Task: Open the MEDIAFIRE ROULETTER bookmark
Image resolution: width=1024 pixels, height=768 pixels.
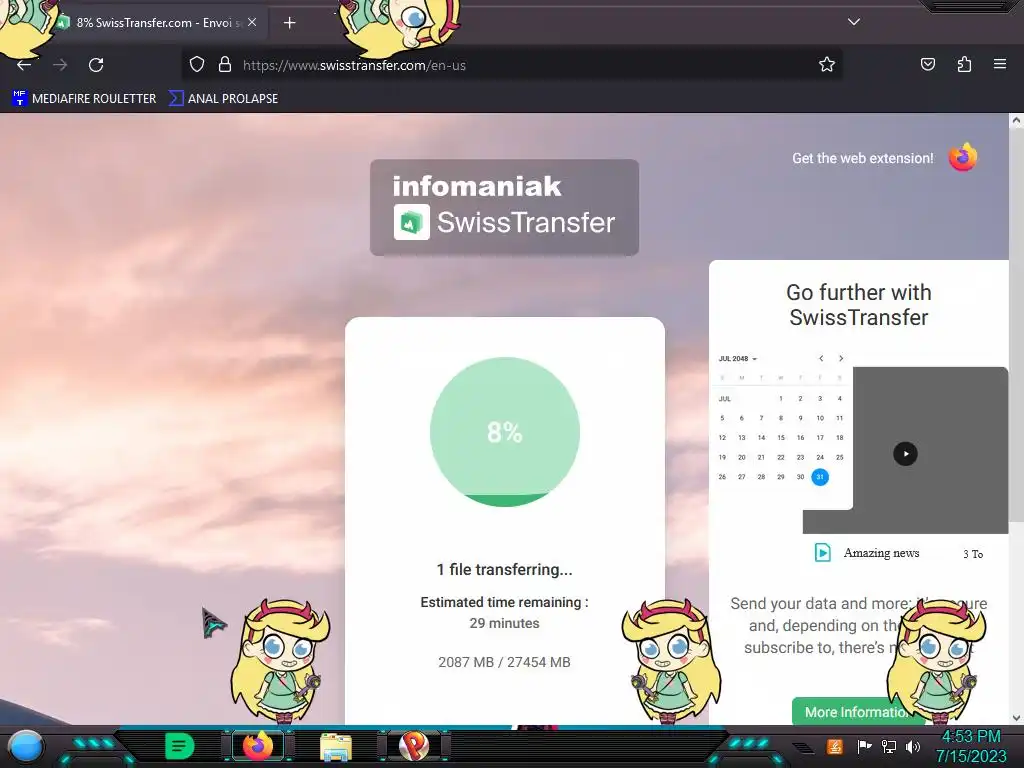Action: pos(84,99)
